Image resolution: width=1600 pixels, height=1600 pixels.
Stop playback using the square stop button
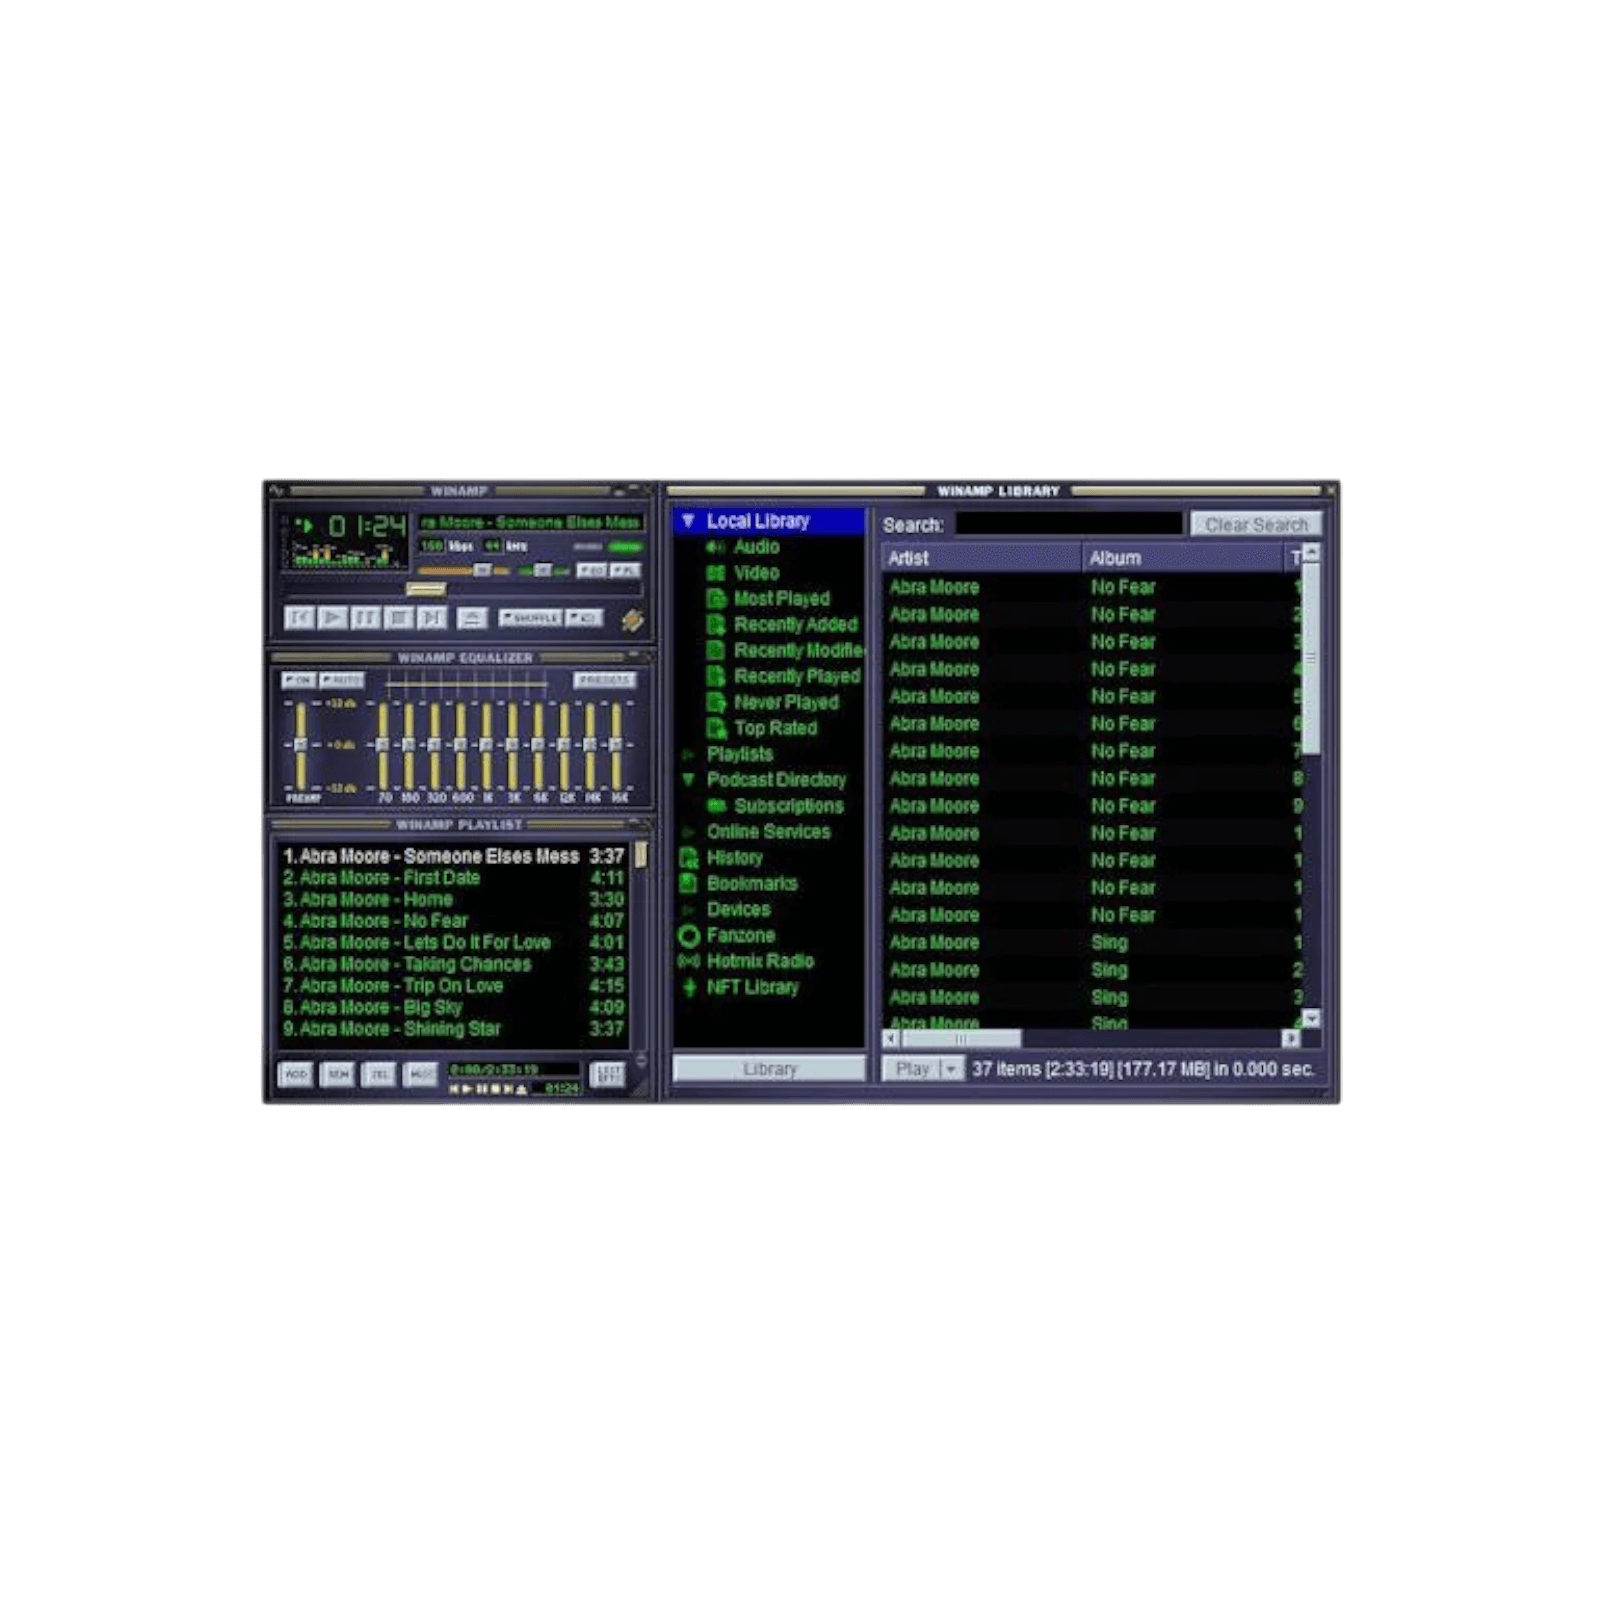pyautogui.click(x=398, y=618)
